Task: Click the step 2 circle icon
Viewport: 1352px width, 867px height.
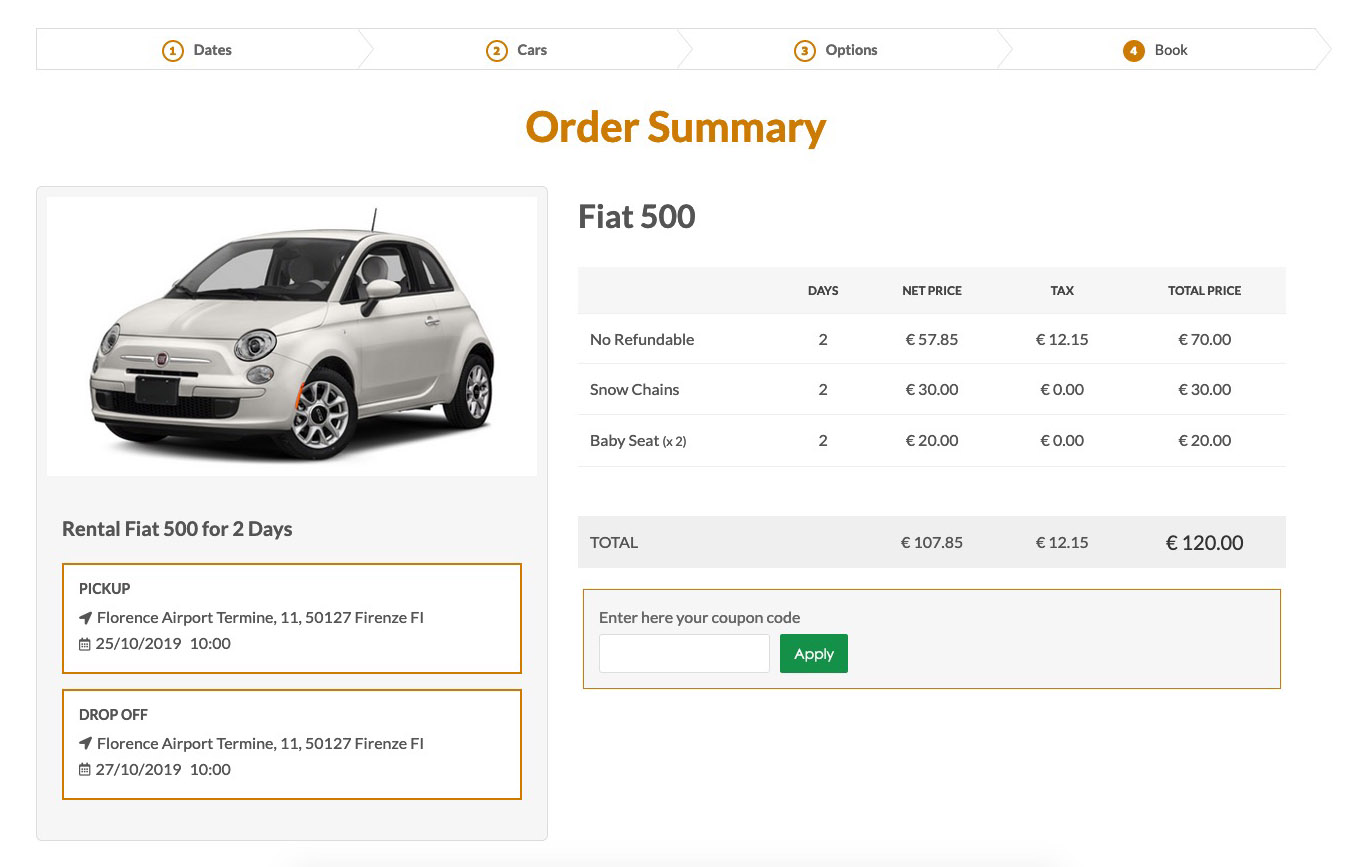Action: point(497,51)
